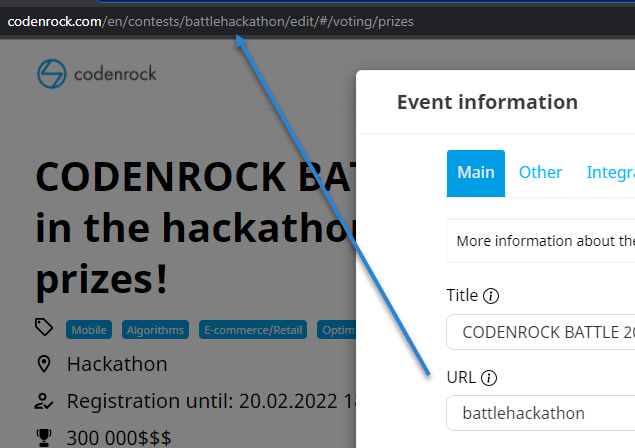Select the E-commerce/Retail tag badge
The width and height of the screenshot is (635, 448).
[x=253, y=330]
